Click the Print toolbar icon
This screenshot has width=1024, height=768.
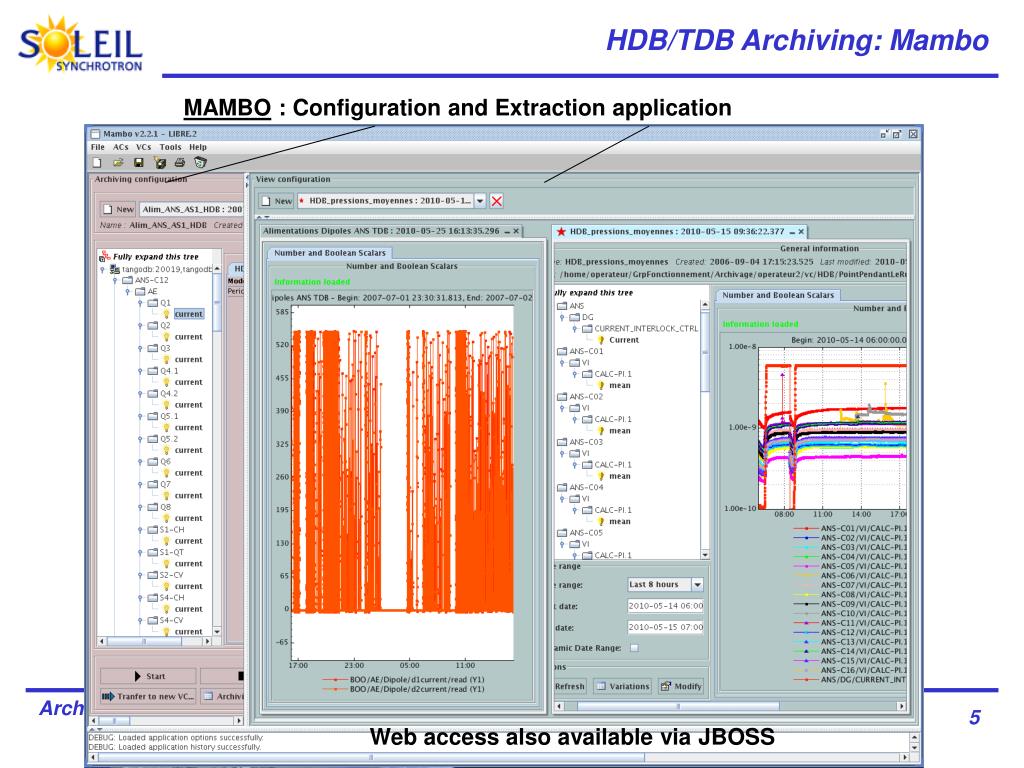pyautogui.click(x=180, y=162)
